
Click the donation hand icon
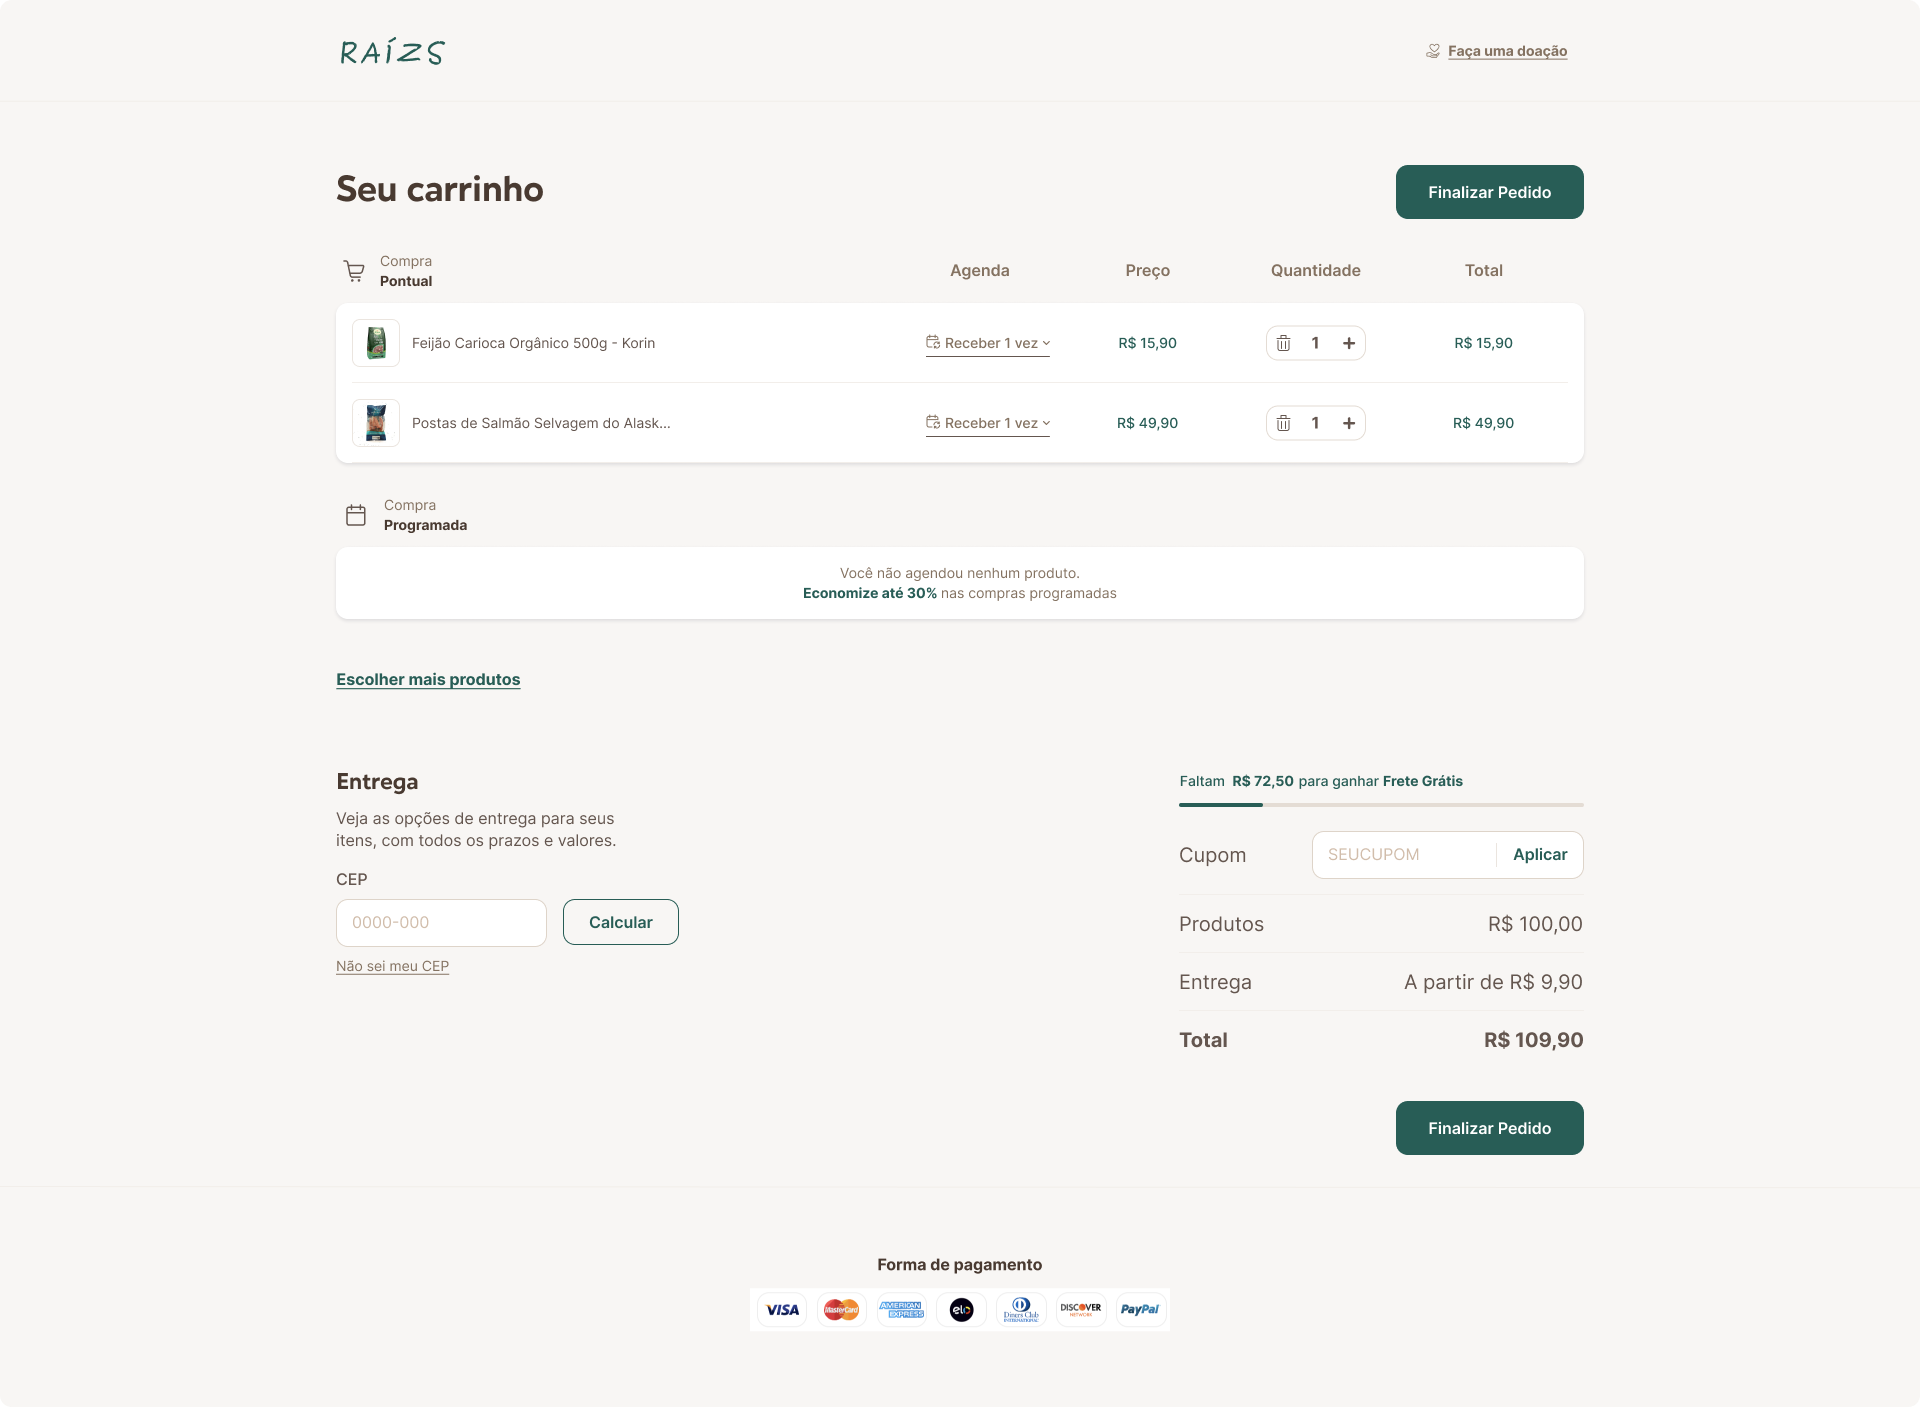click(x=1433, y=51)
